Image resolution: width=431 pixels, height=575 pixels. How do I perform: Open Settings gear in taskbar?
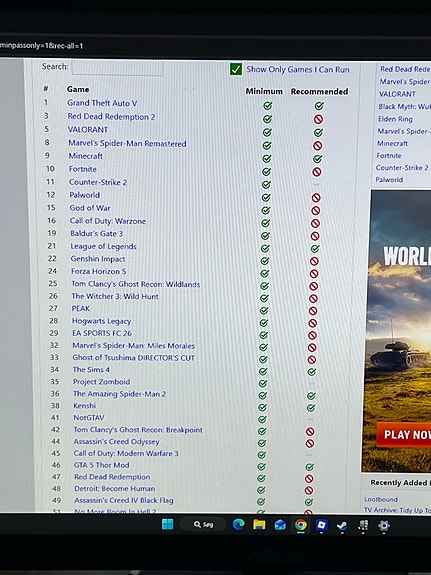click(x=384, y=526)
